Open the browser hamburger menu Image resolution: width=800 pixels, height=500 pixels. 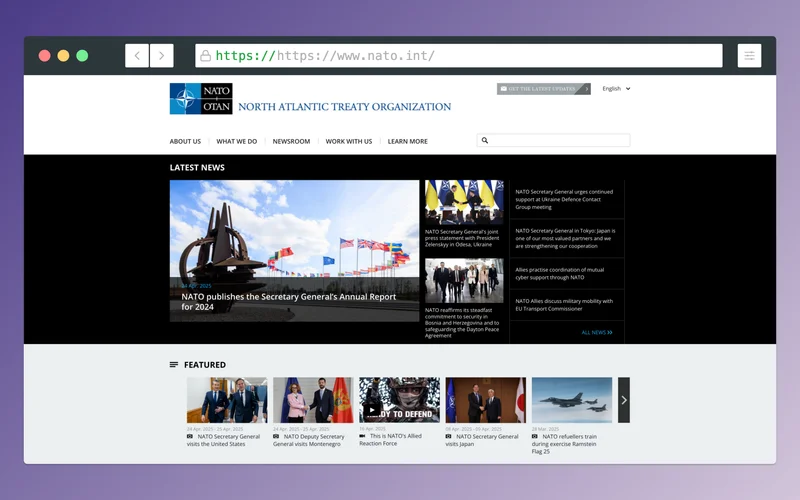tap(748, 56)
